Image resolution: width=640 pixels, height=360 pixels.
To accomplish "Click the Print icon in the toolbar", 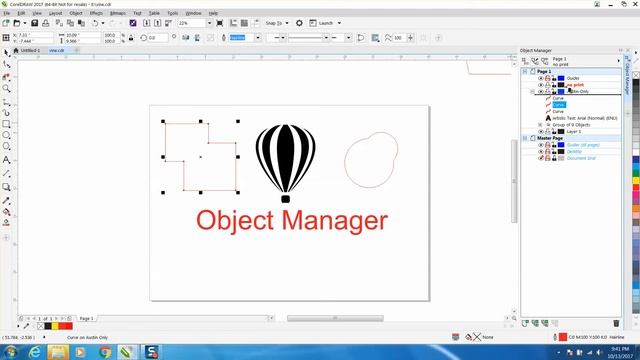I will coord(45,23).
